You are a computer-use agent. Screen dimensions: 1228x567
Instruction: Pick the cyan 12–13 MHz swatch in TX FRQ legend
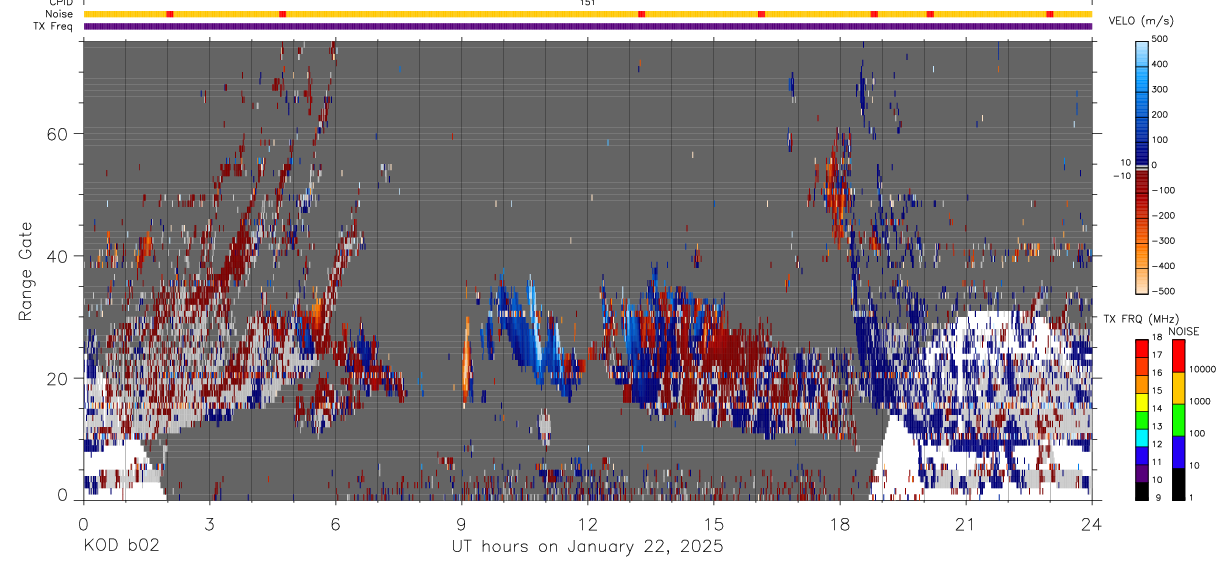click(1142, 438)
